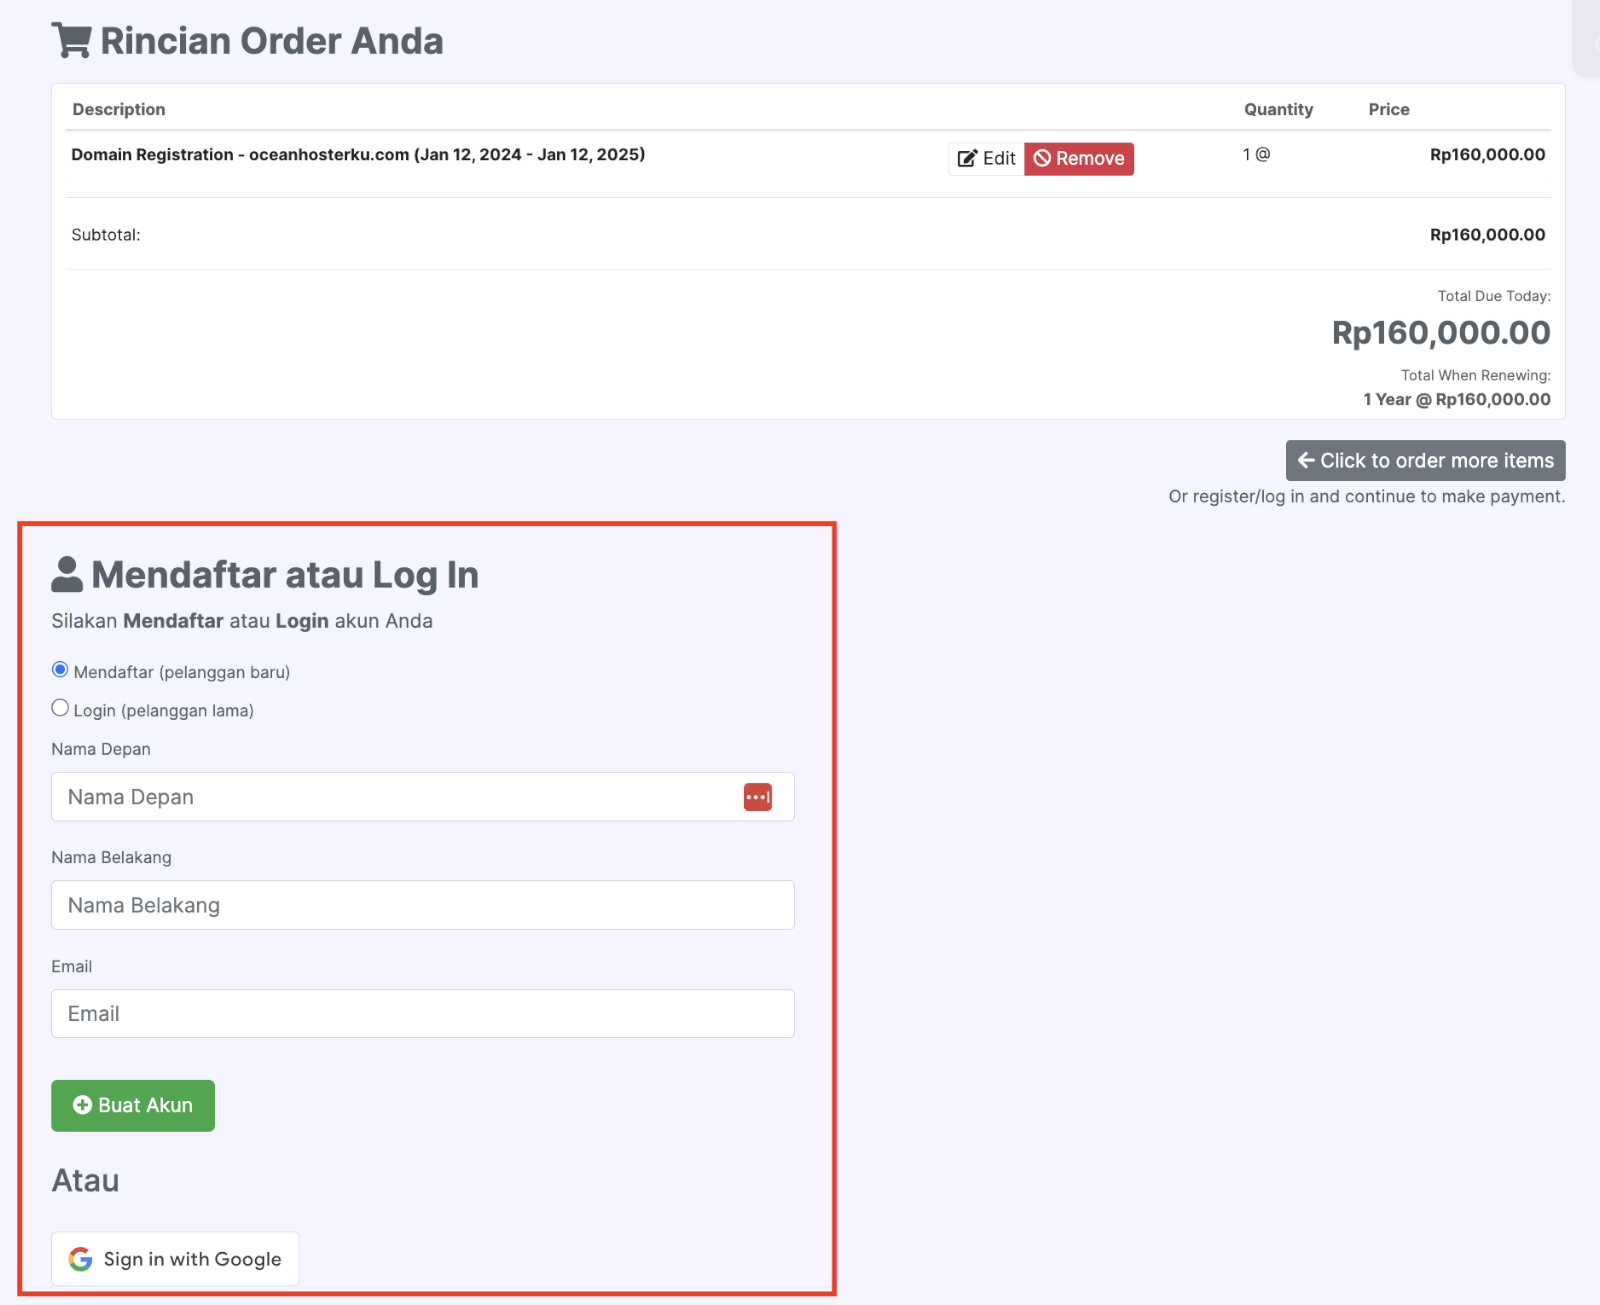Click the left arrow icon on the order more items button
The width and height of the screenshot is (1600, 1305).
point(1306,460)
